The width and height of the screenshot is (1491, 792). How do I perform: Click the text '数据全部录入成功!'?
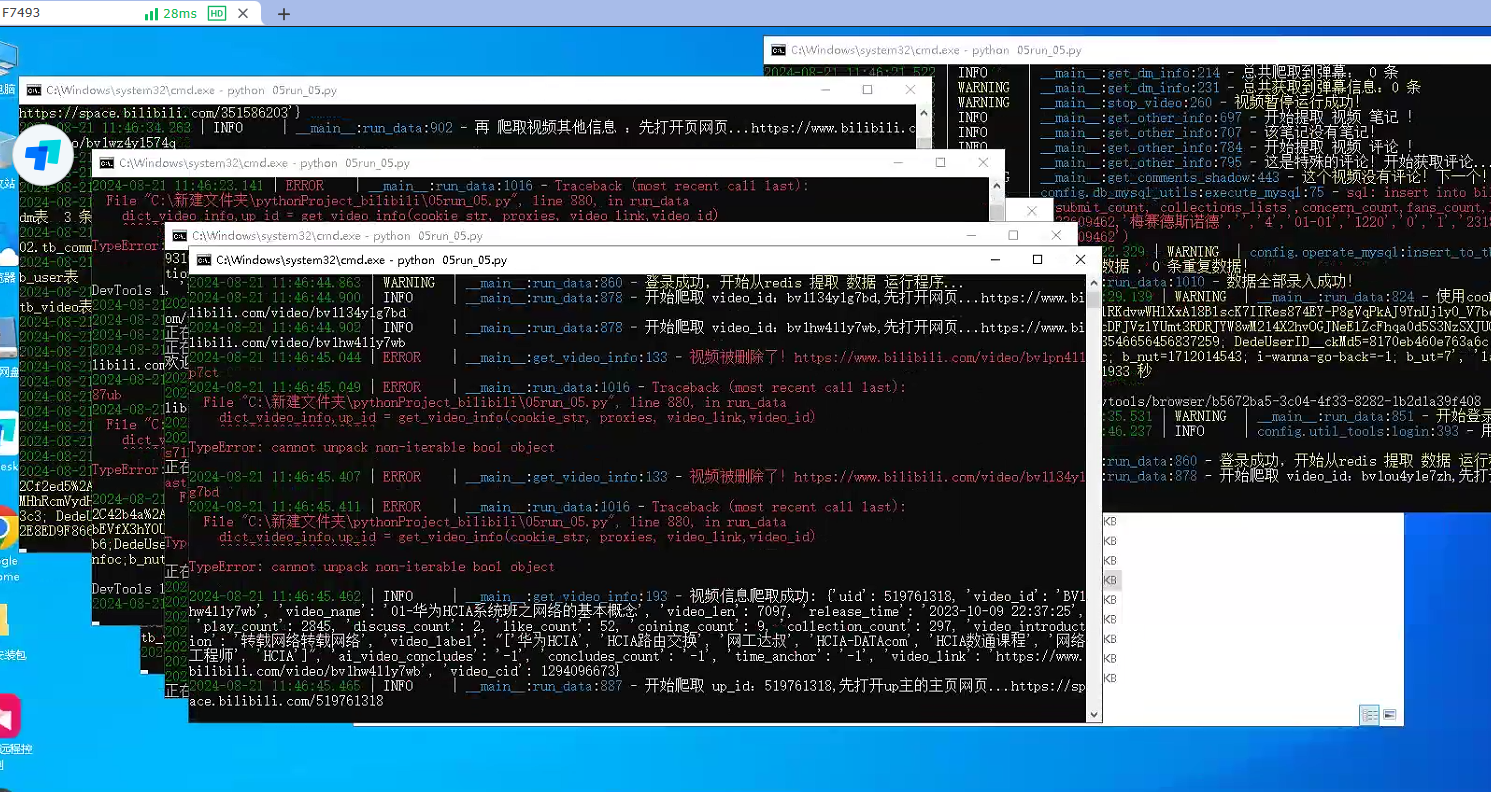[1290, 282]
